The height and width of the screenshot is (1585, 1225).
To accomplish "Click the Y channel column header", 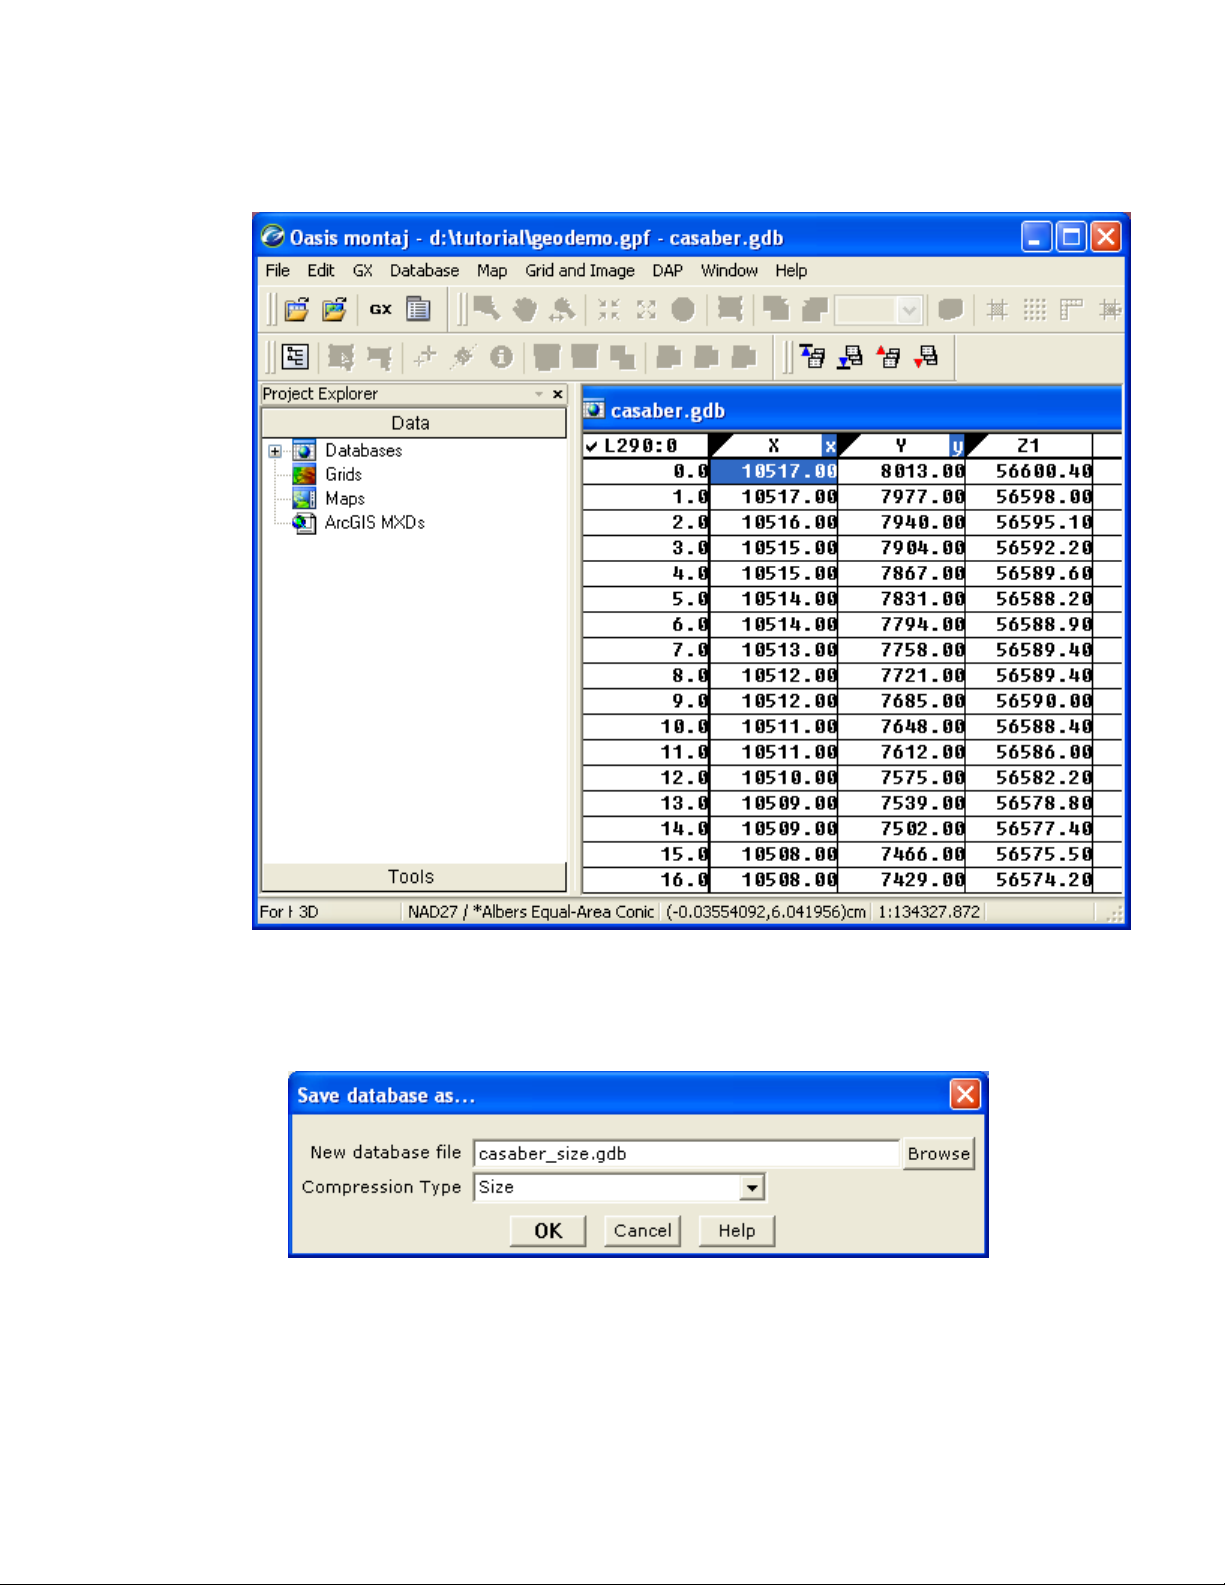I will (x=902, y=446).
